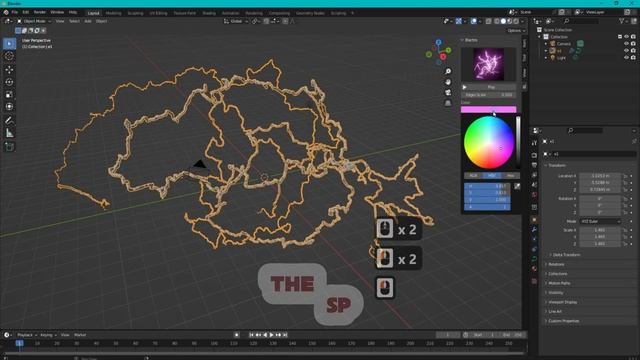The height and width of the screenshot is (360, 640).
Task: Select the Rotate tool
Action: pos(9,82)
